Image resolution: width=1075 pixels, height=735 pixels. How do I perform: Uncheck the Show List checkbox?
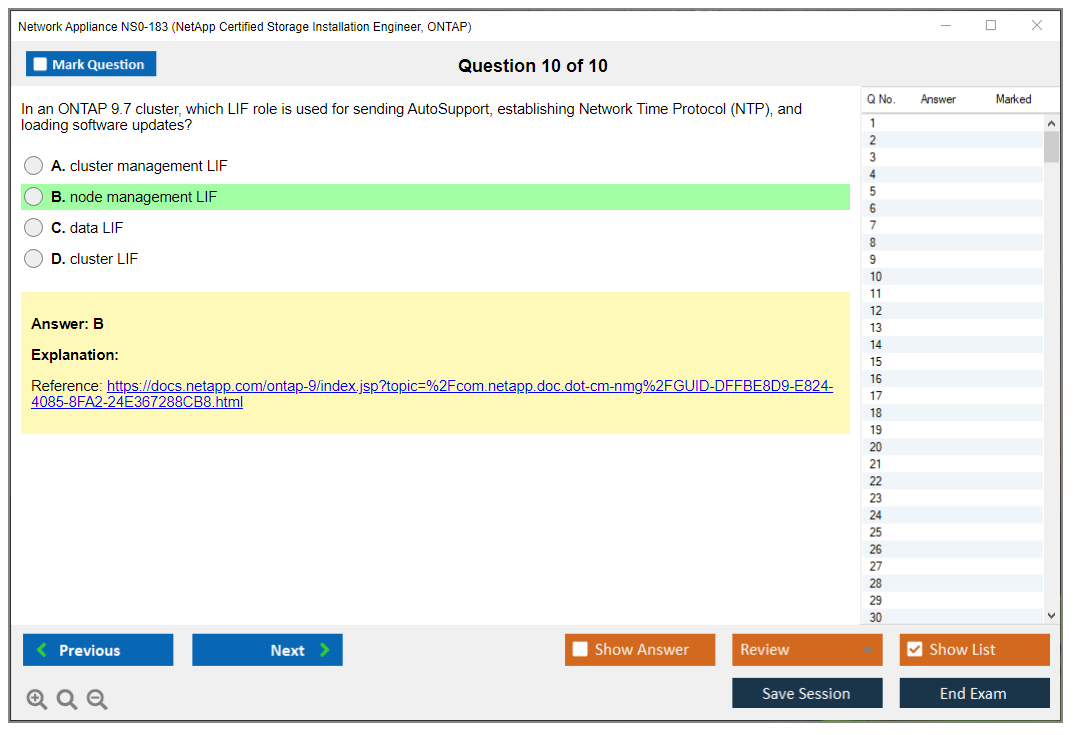pos(914,650)
